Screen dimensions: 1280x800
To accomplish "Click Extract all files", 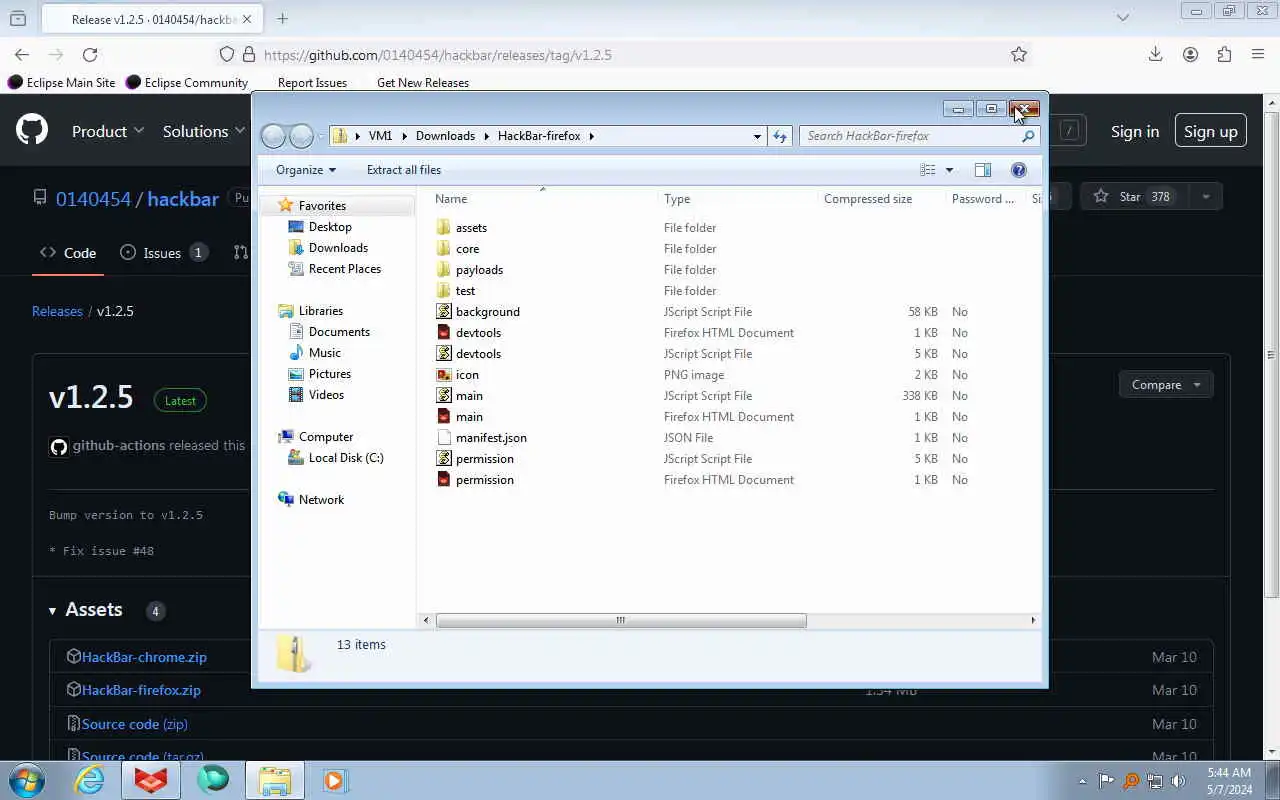I will tap(404, 170).
